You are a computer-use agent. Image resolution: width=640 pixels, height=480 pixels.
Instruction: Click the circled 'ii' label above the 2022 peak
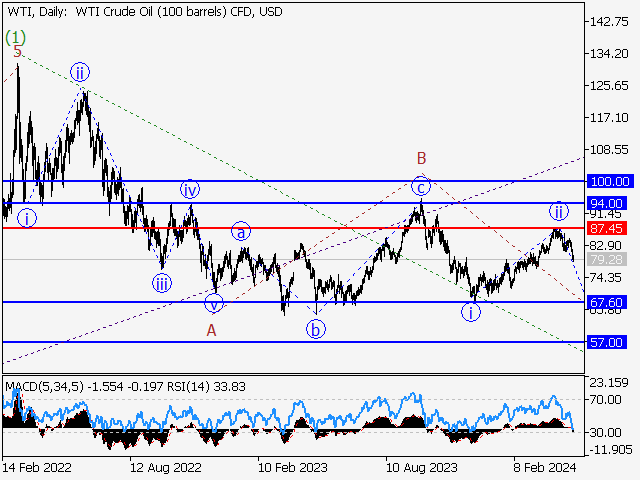coord(80,73)
